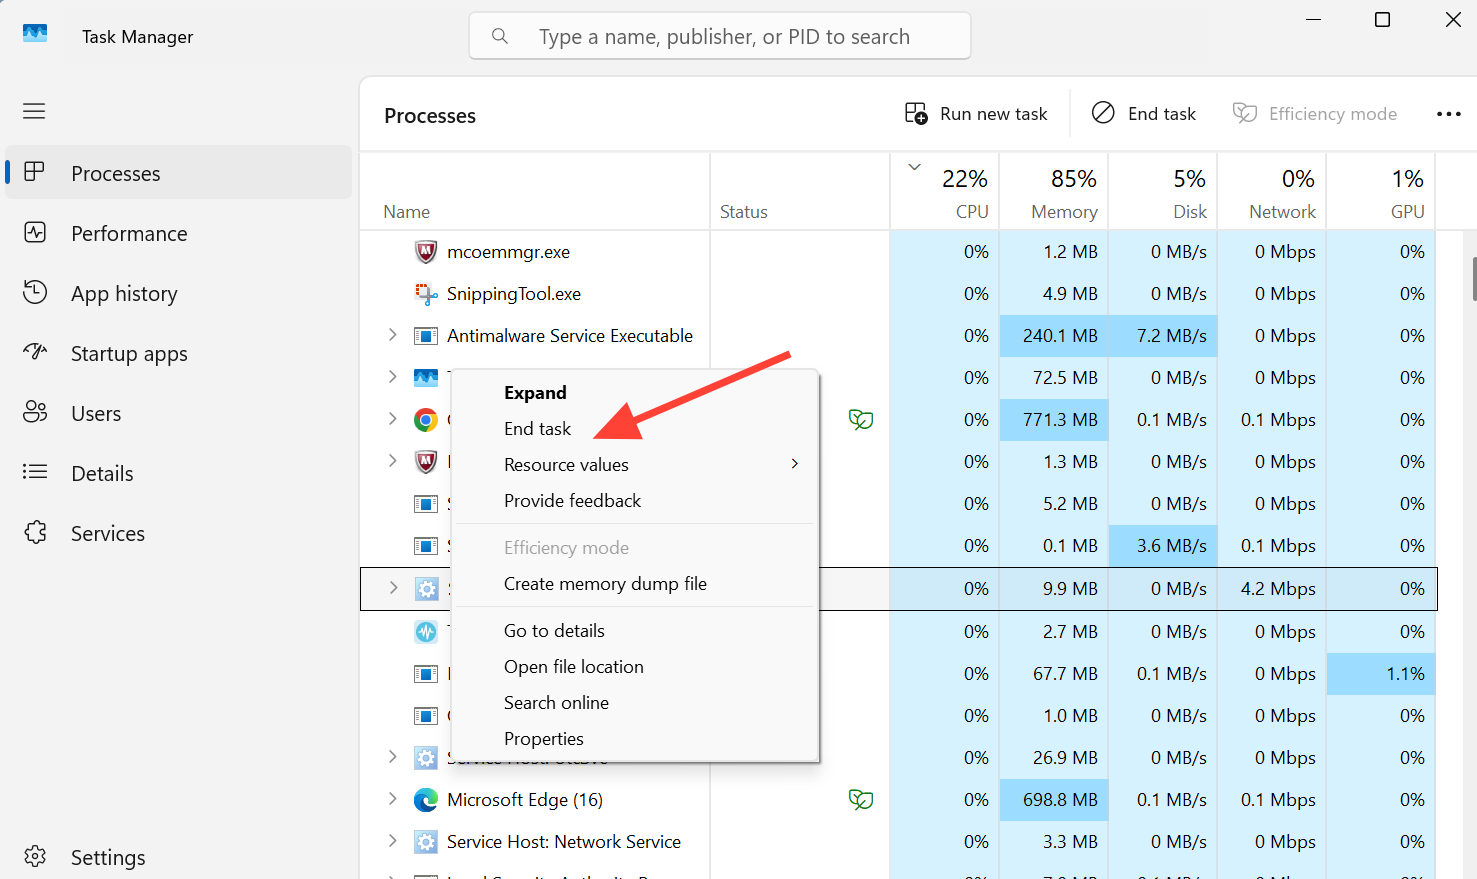
Task: Click the End task circle icon
Action: pyautogui.click(x=1103, y=113)
